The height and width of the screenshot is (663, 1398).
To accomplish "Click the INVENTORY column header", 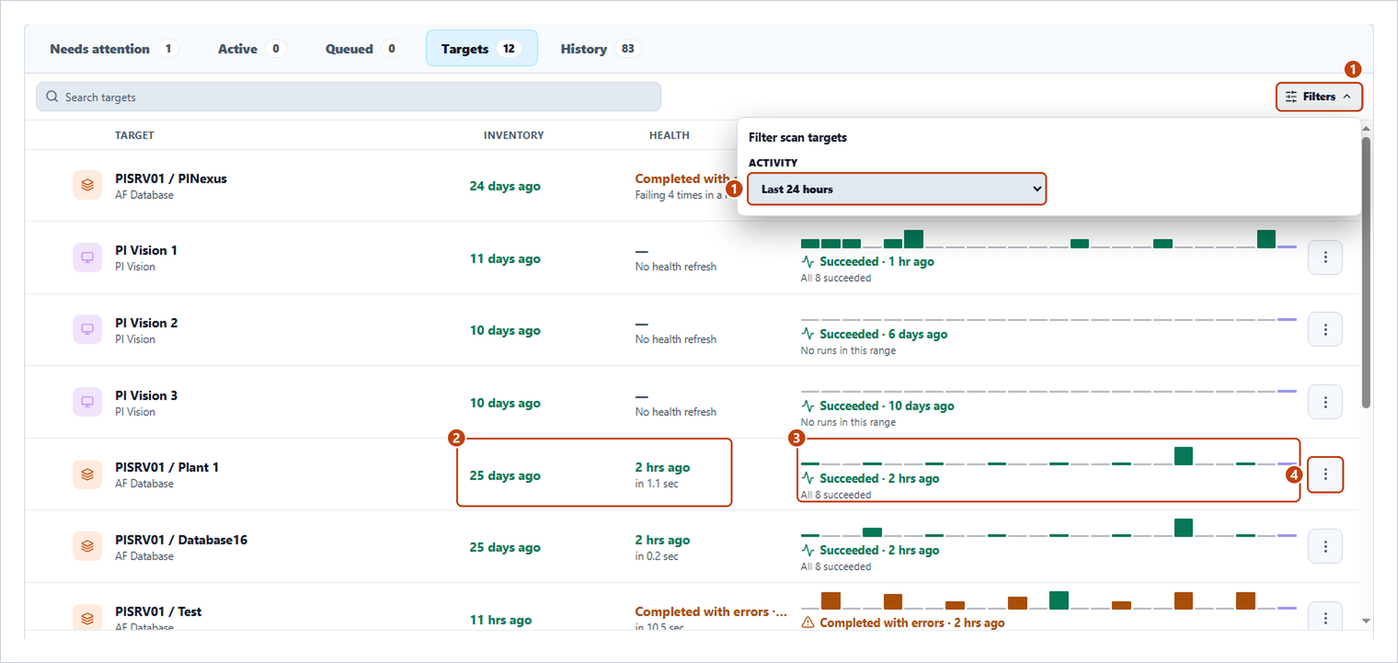I will tap(514, 135).
